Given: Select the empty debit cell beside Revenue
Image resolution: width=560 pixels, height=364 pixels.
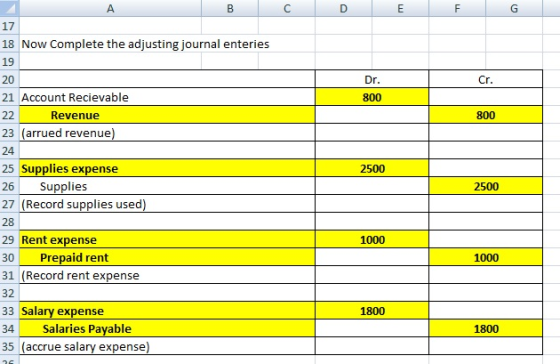Looking at the screenshot, I should [x=372, y=115].
